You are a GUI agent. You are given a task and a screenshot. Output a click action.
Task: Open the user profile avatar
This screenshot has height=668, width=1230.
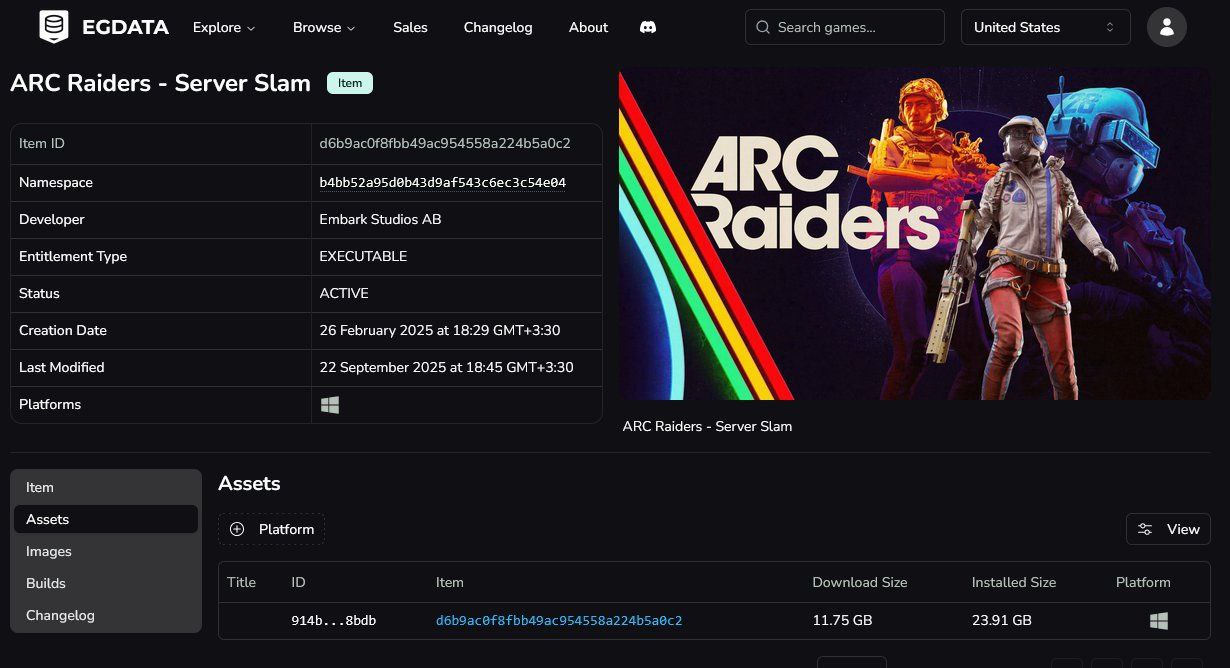1167,27
